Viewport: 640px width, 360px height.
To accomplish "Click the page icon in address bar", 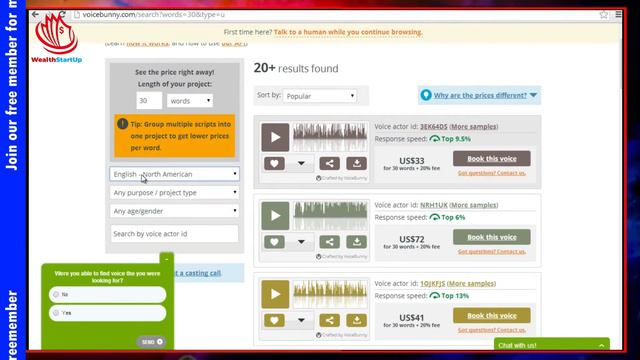I will [77, 15].
